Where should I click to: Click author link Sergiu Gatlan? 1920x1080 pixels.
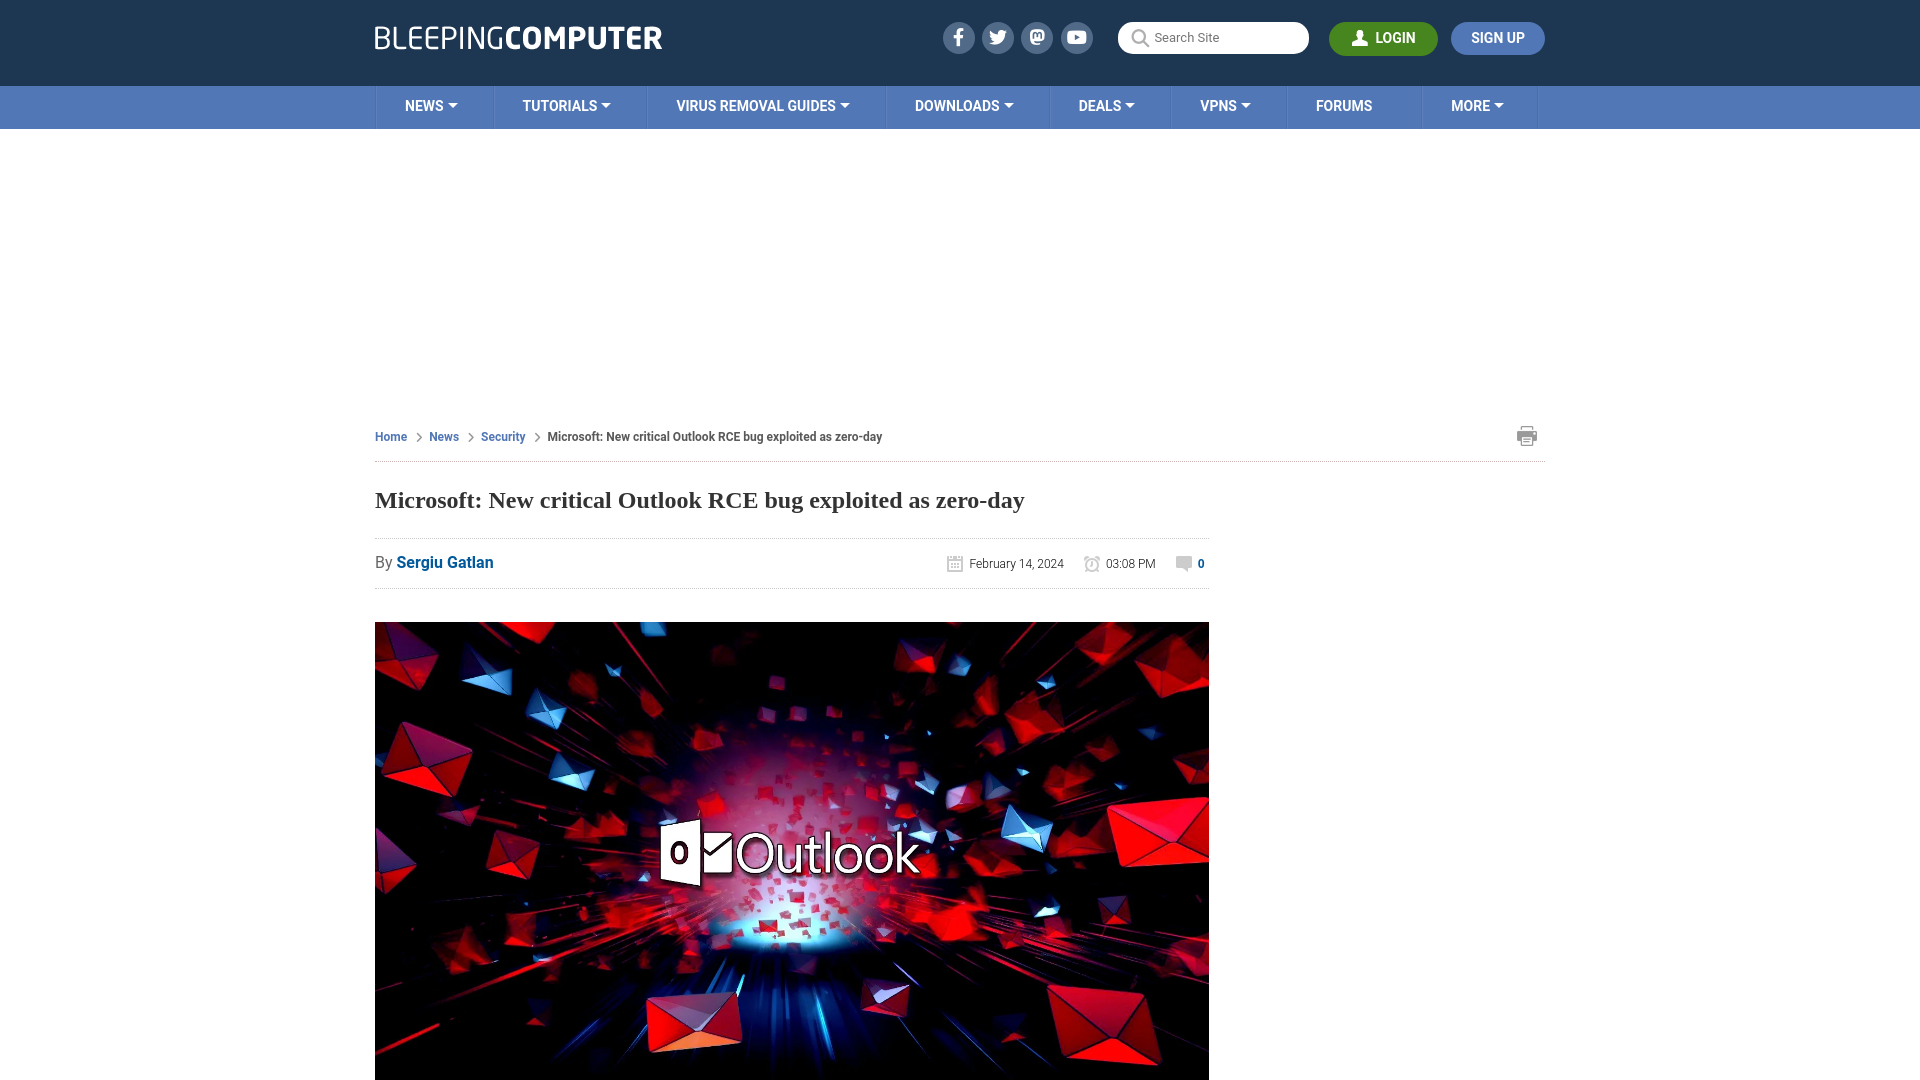(x=444, y=562)
